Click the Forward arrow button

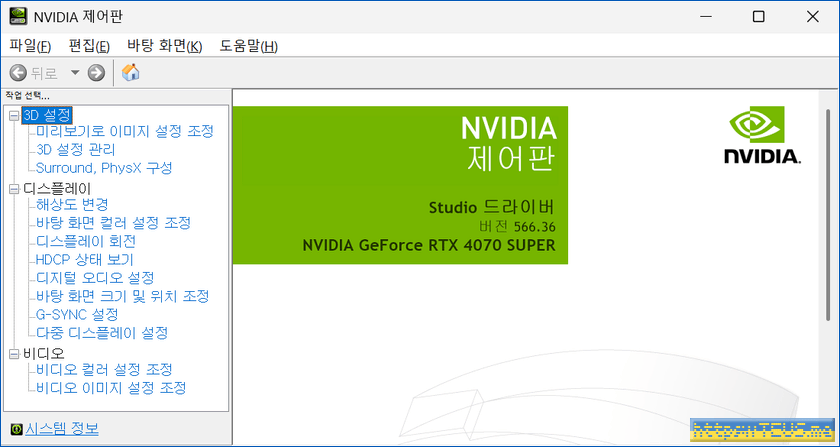96,72
